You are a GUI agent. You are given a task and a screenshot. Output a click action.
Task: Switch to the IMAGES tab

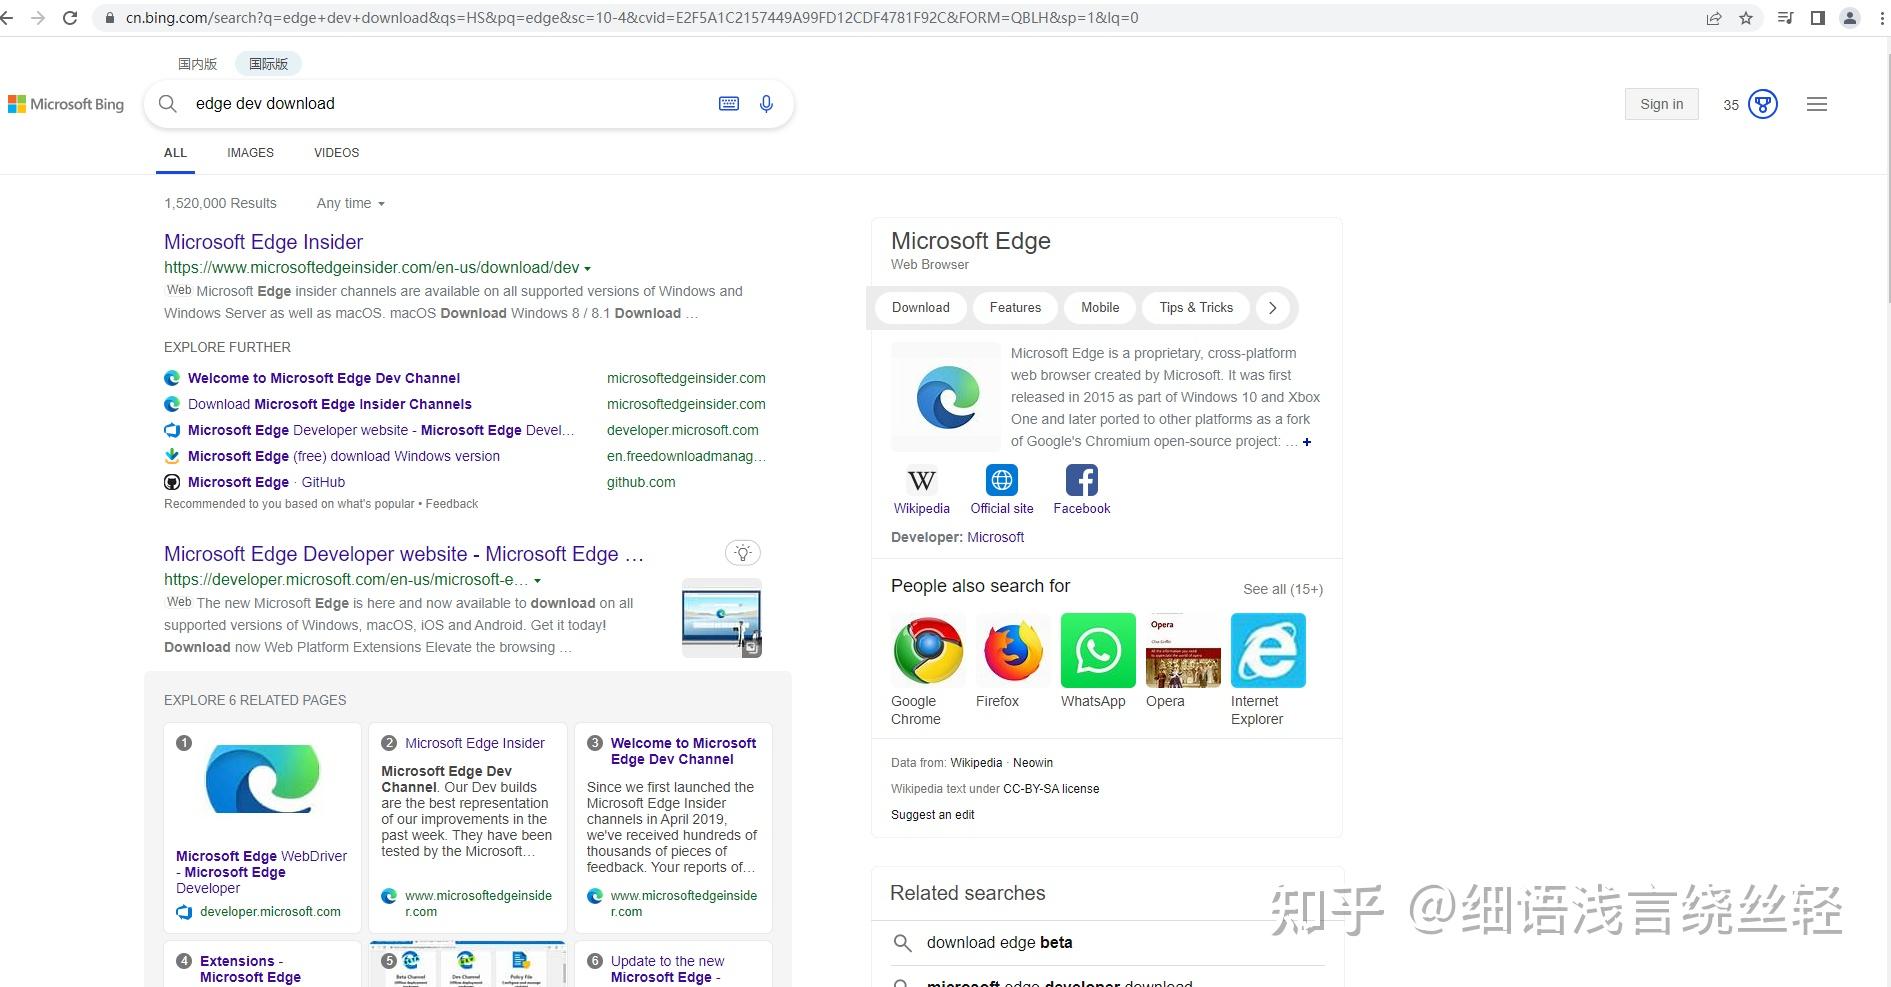(250, 153)
